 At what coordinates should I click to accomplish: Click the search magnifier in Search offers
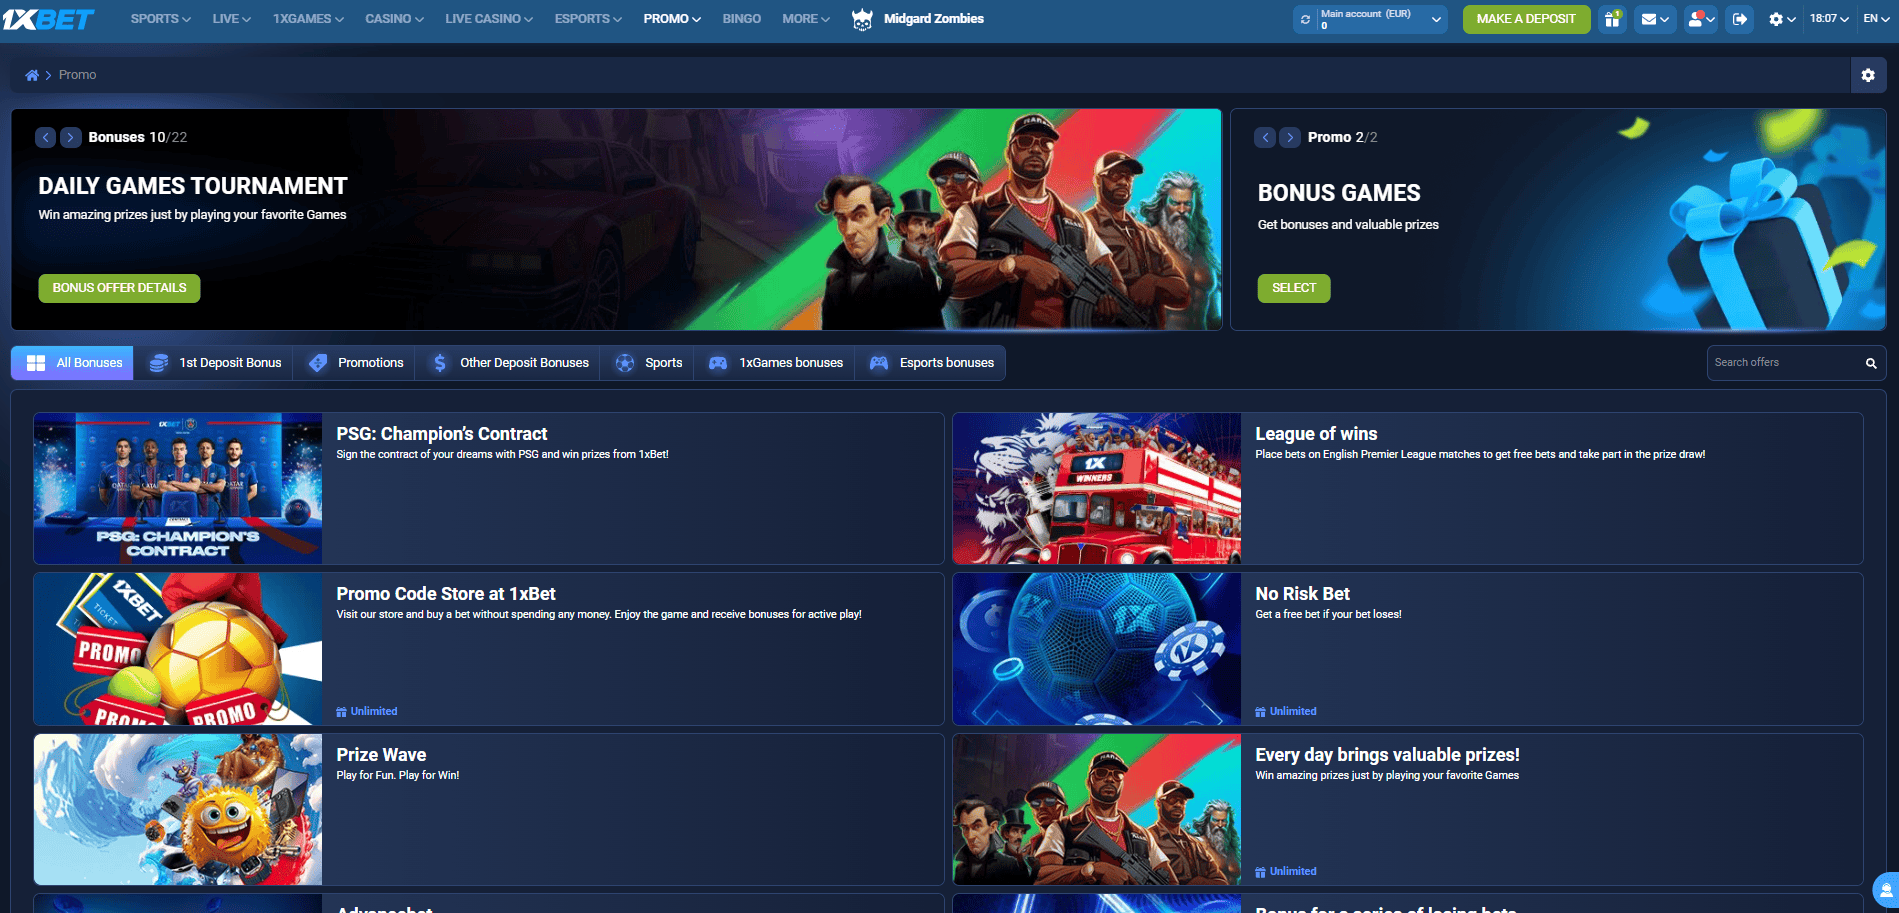[x=1870, y=363]
